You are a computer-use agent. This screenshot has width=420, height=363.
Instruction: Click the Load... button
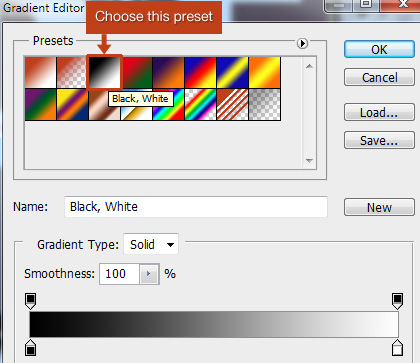pyautogui.click(x=379, y=112)
